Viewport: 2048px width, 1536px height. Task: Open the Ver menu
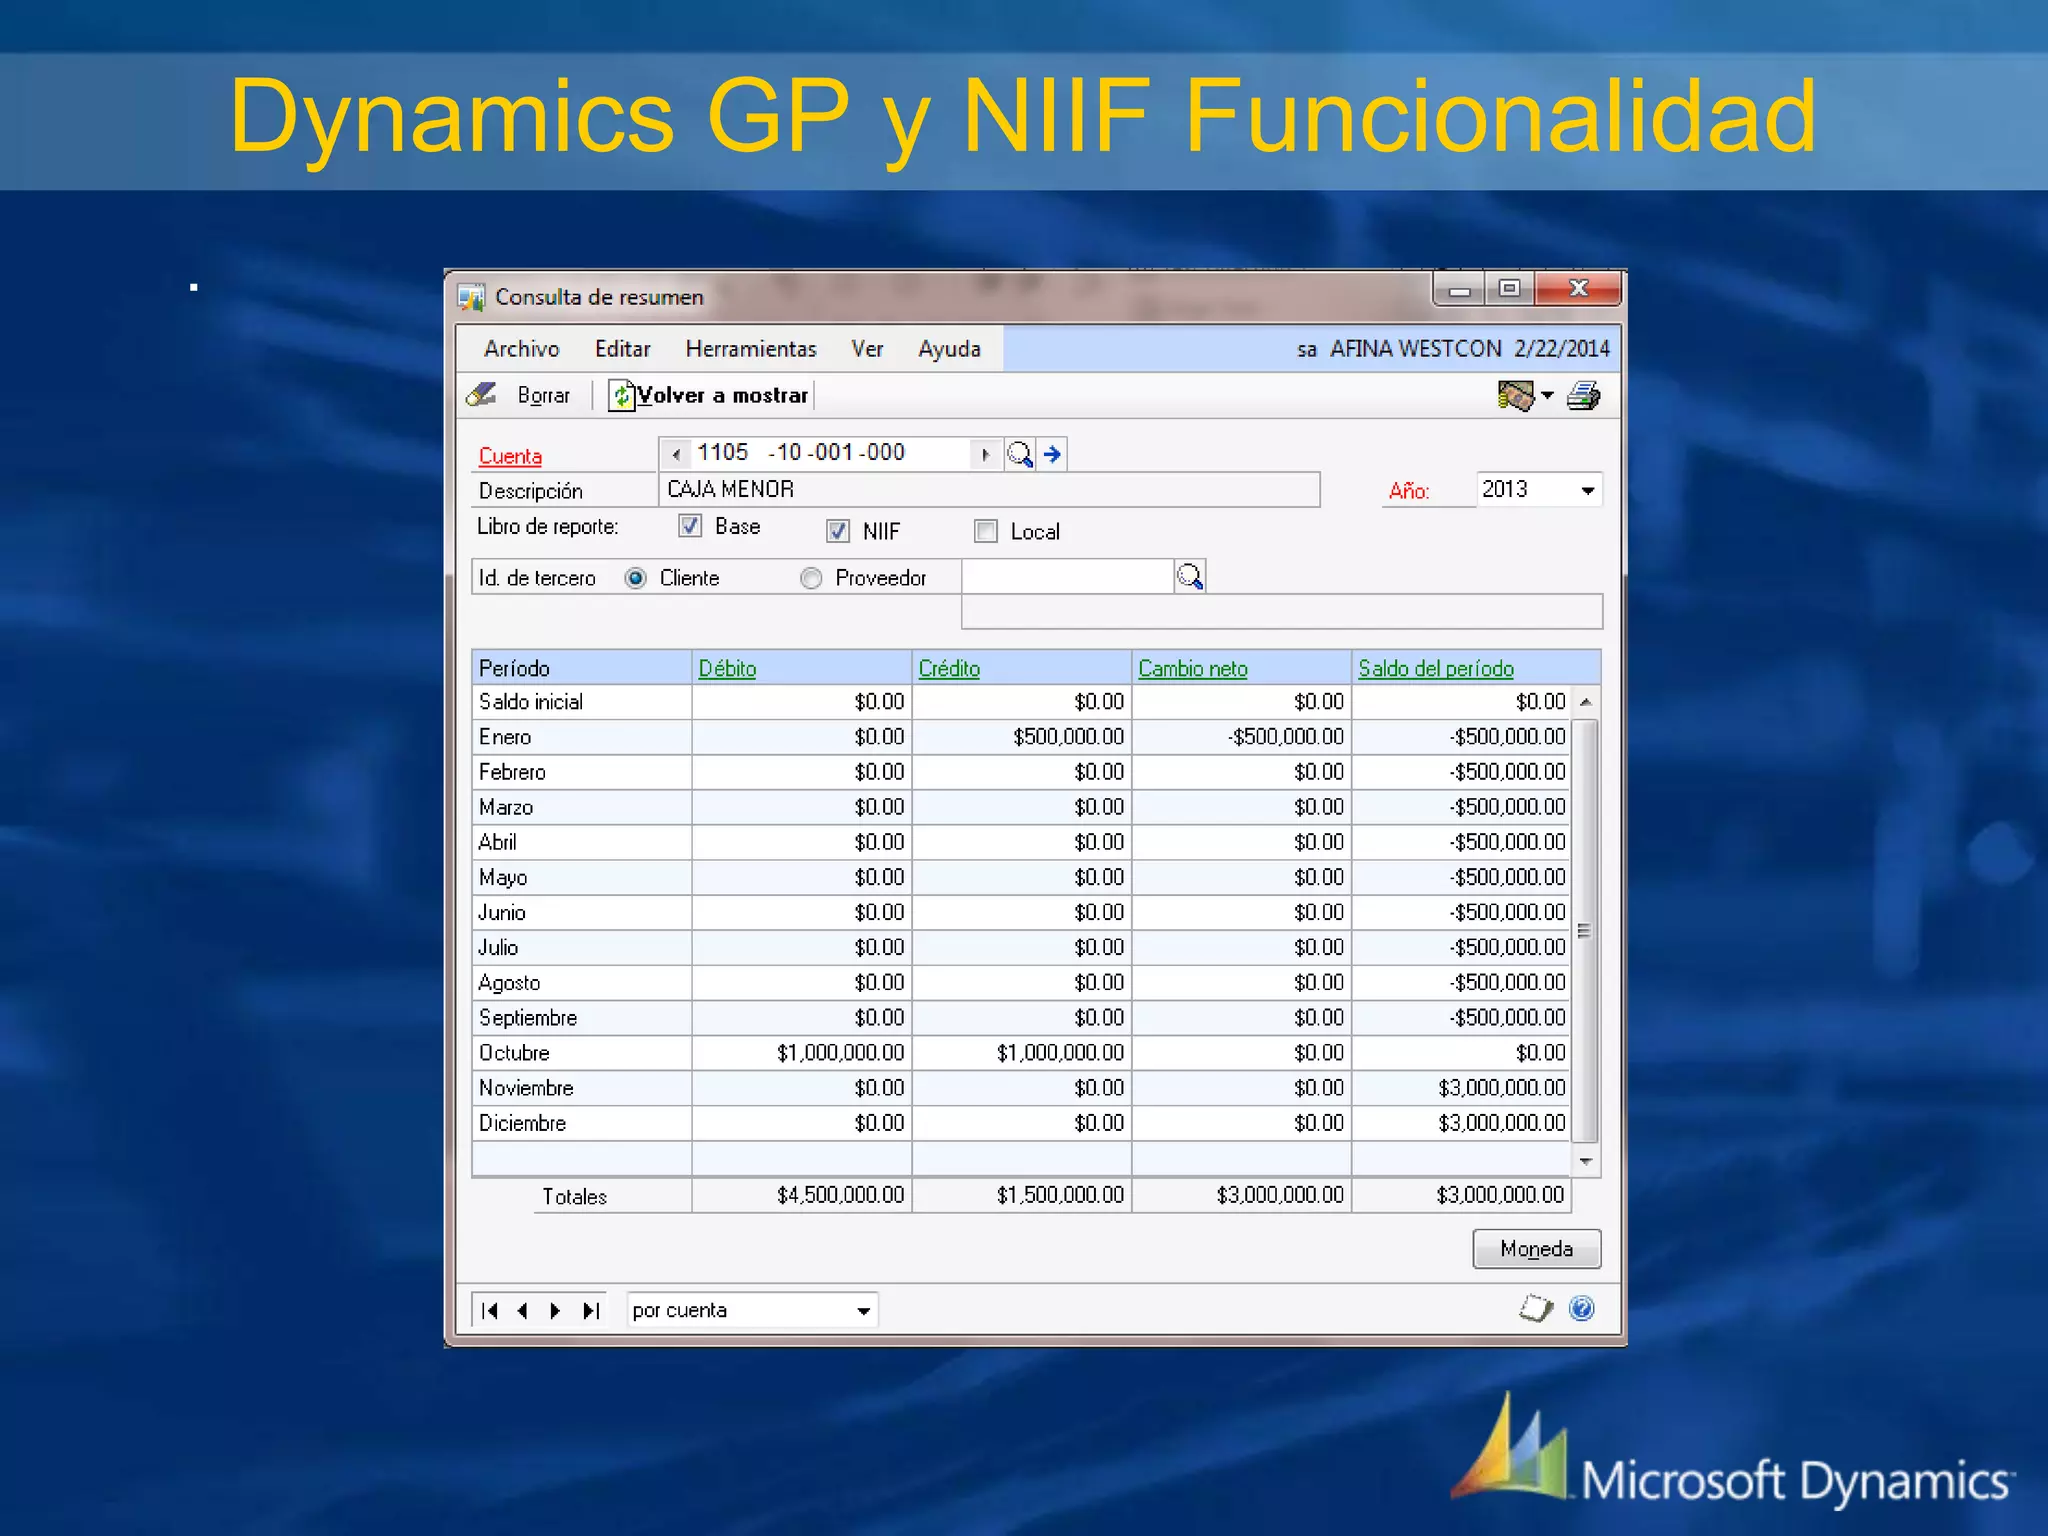tap(867, 349)
